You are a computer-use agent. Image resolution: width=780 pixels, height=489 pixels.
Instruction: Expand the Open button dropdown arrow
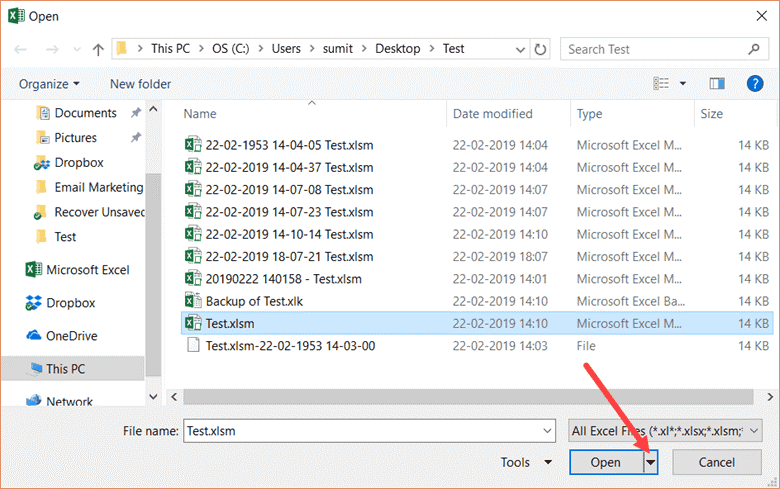(651, 462)
